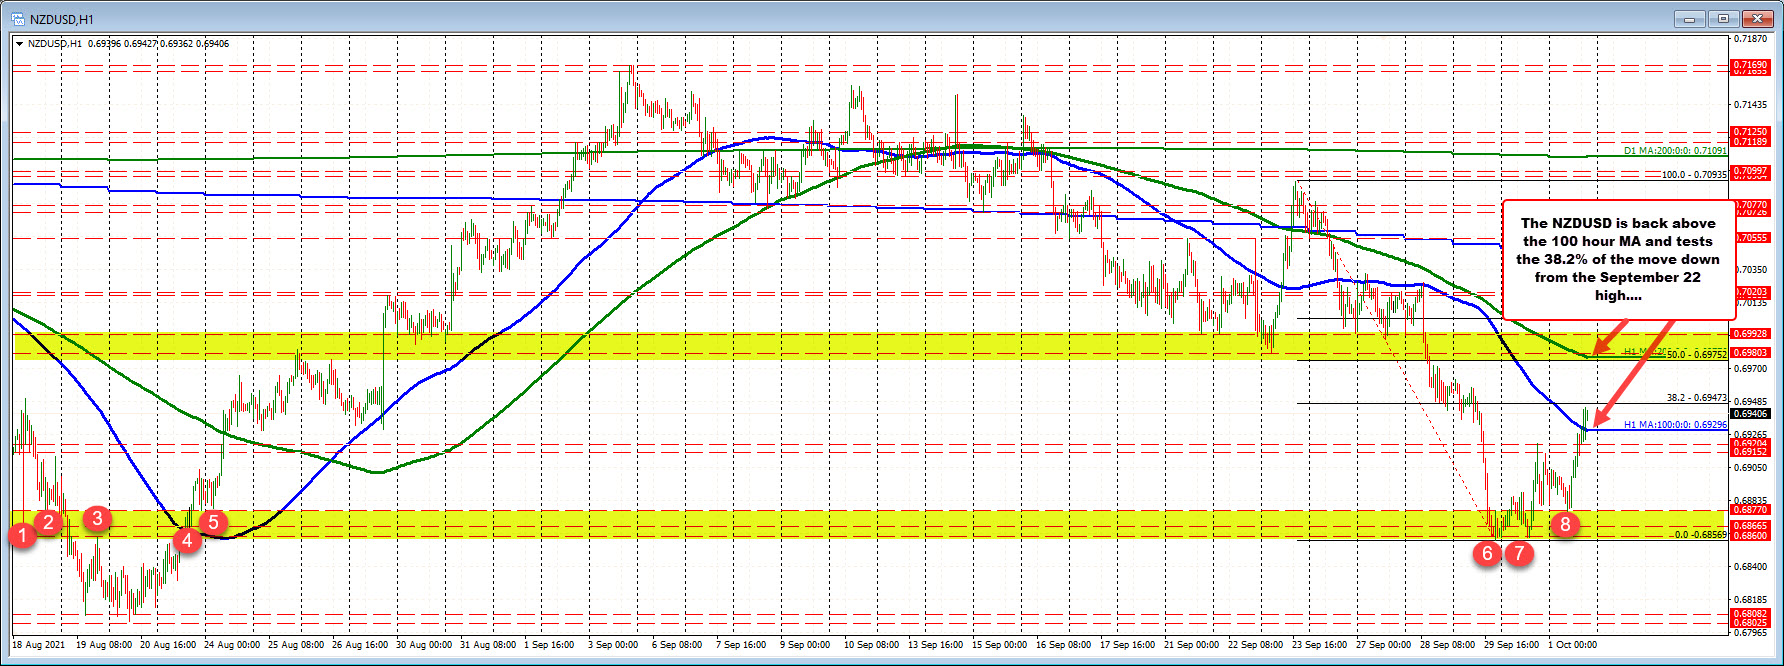Click red circle marker number 4

tap(186, 541)
